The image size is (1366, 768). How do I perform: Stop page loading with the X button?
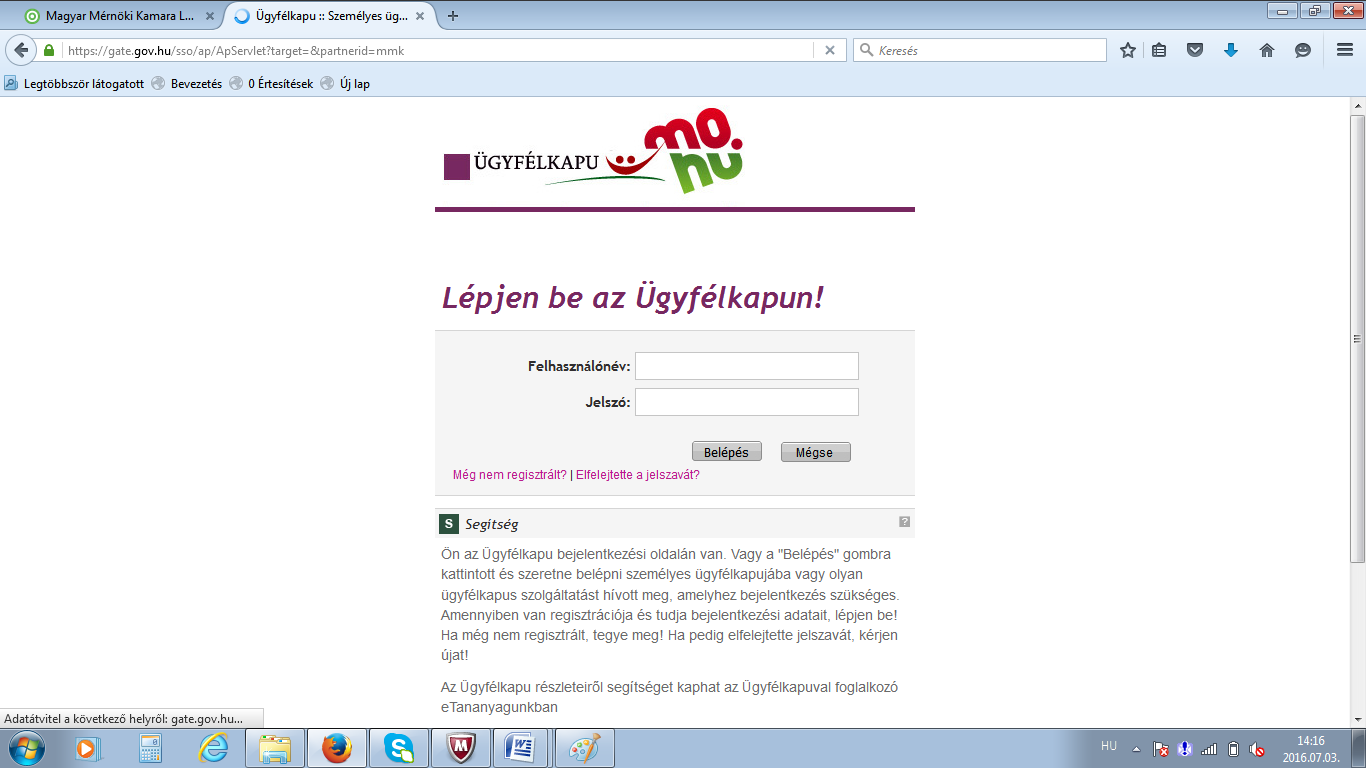pos(829,50)
